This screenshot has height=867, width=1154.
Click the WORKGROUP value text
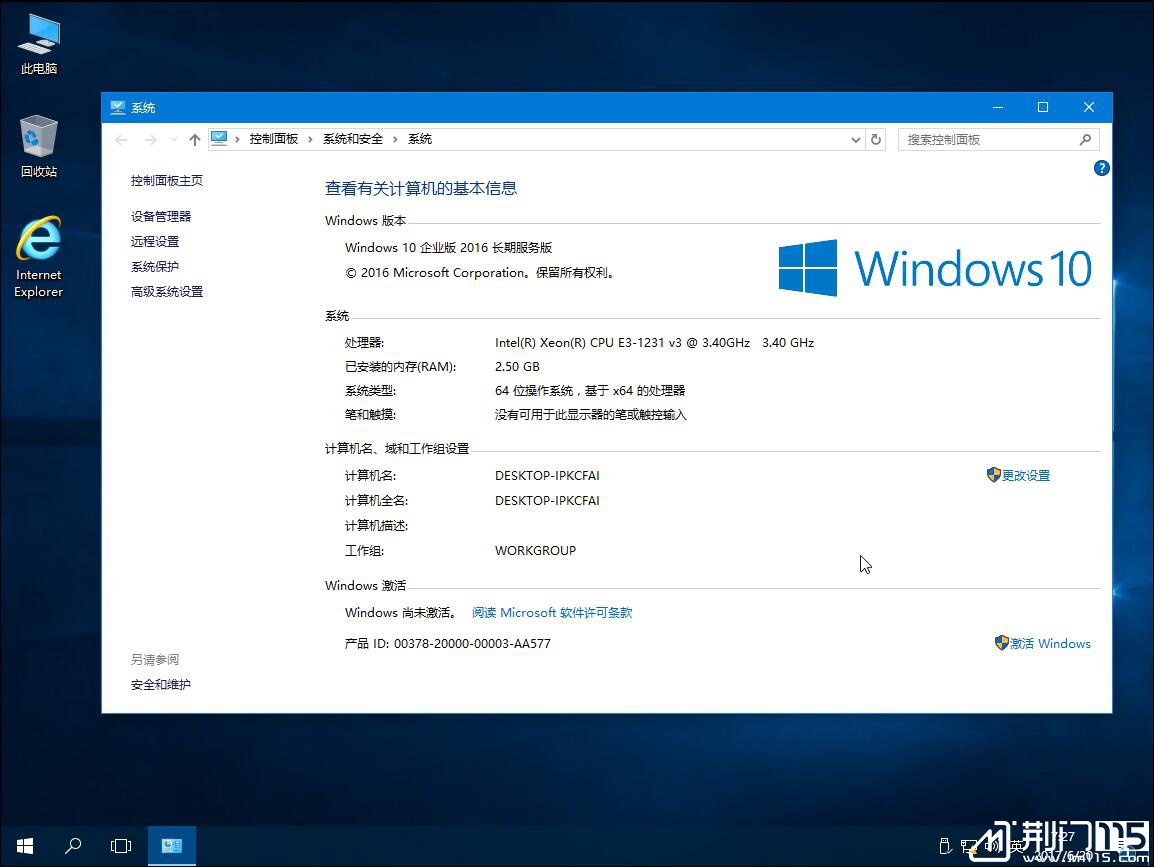(535, 551)
